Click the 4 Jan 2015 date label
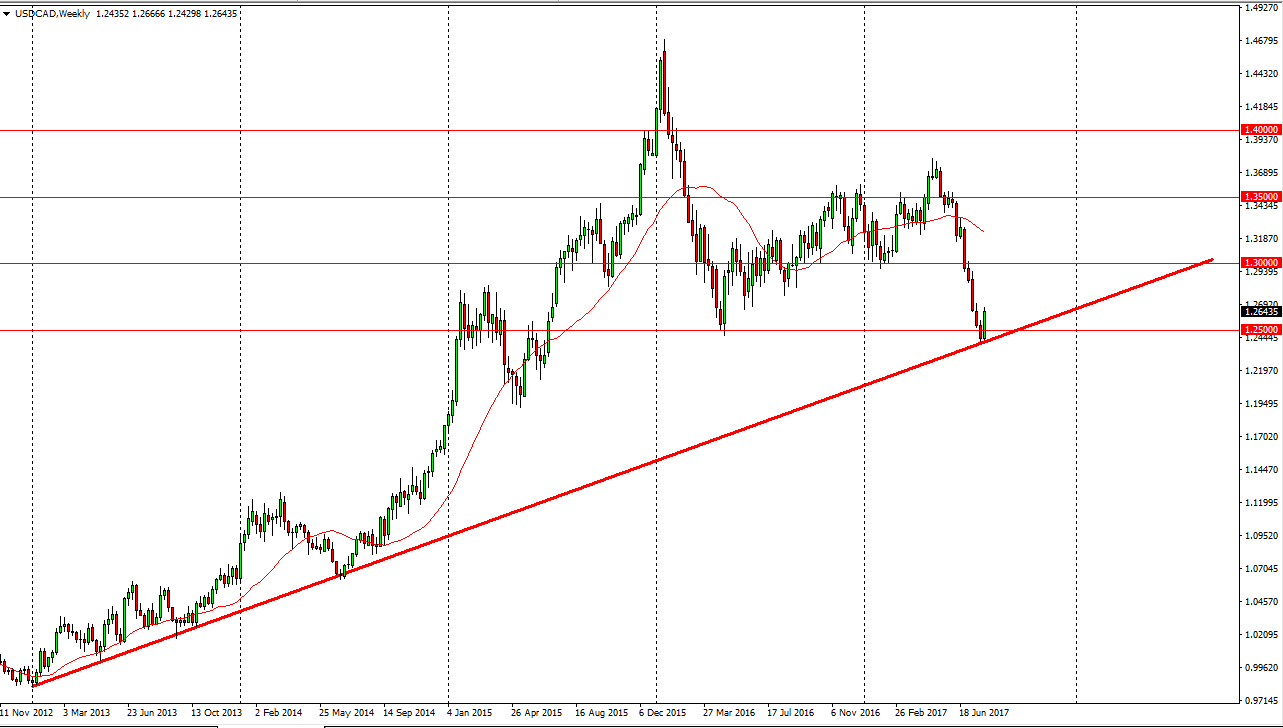 click(x=469, y=713)
